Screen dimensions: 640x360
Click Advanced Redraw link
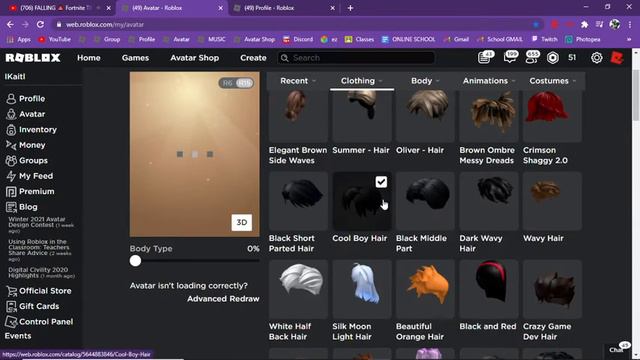pos(223,299)
